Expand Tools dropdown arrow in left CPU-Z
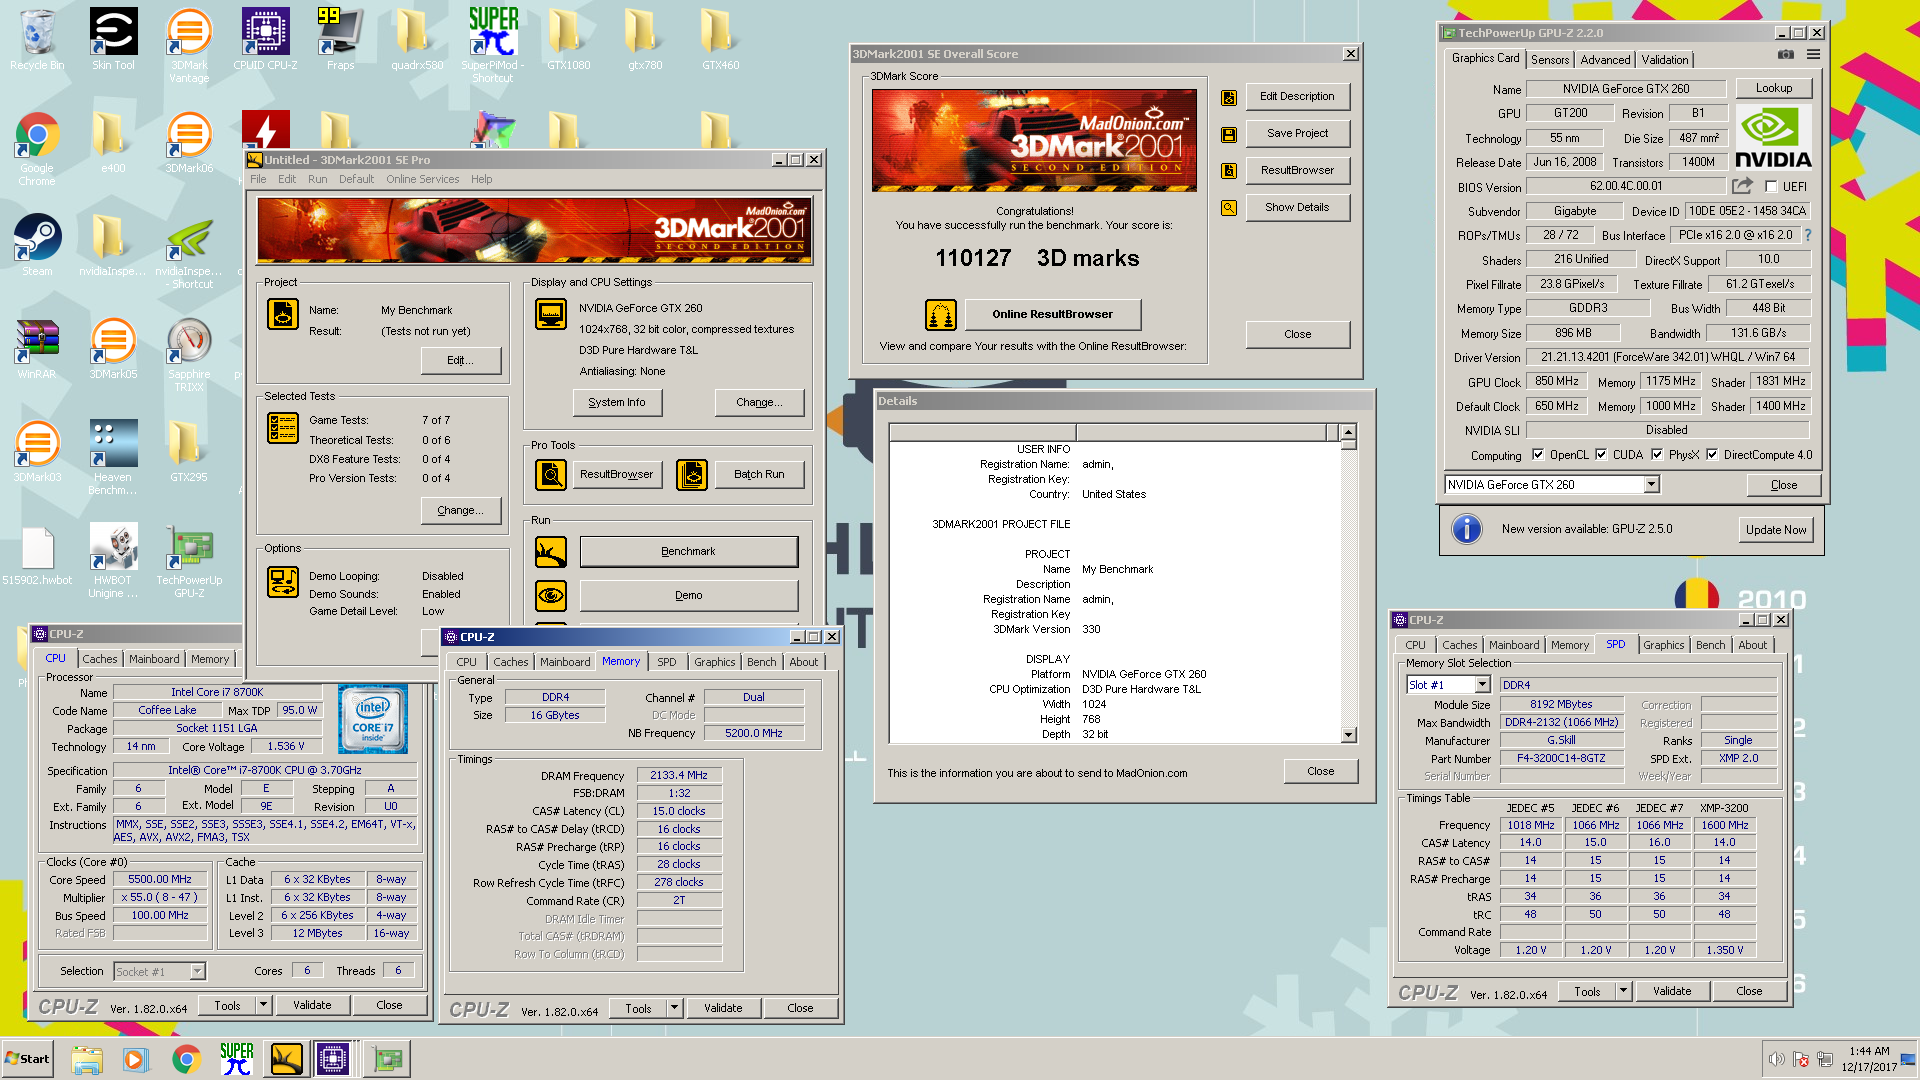Viewport: 1920px width, 1080px height. coord(263,1005)
